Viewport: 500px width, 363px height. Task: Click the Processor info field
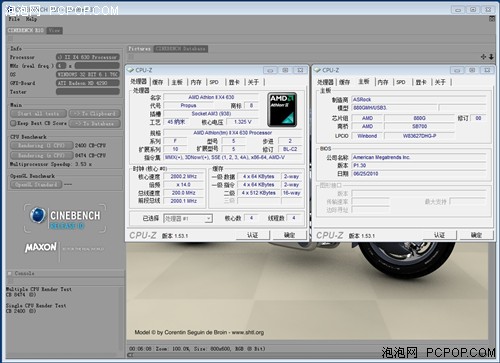click(88, 57)
